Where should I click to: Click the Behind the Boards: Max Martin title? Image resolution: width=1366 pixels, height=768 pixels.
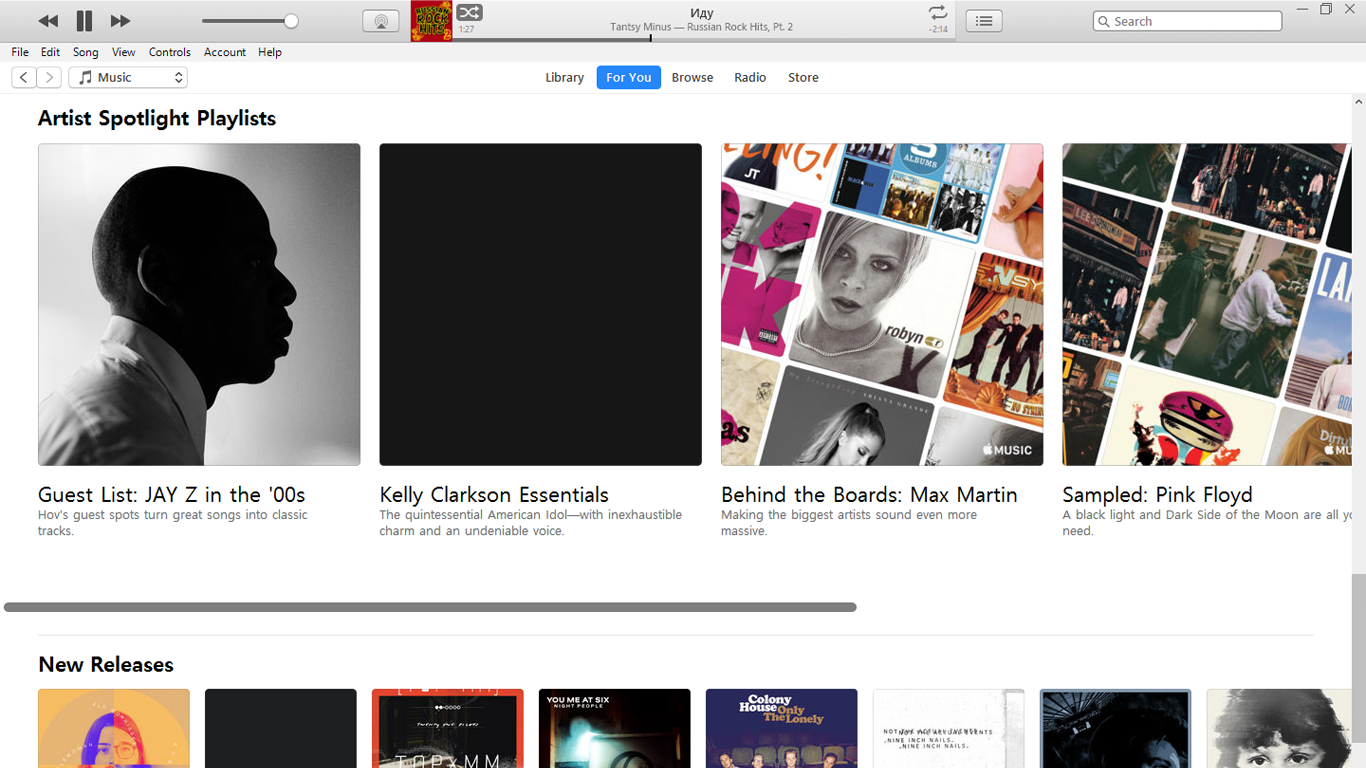(x=869, y=494)
